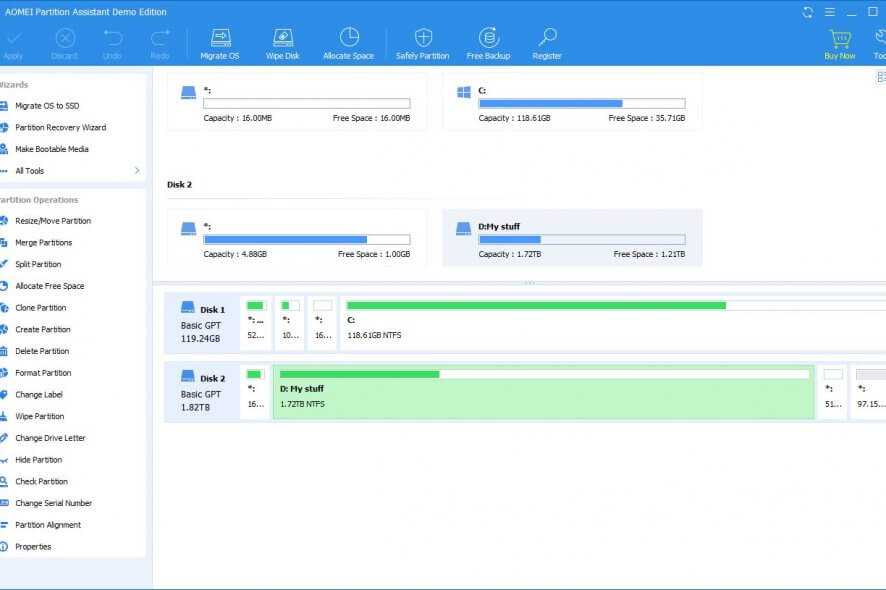Open partition Properties in the sidebar
Screen dimensions: 886x590
click(x=33, y=547)
